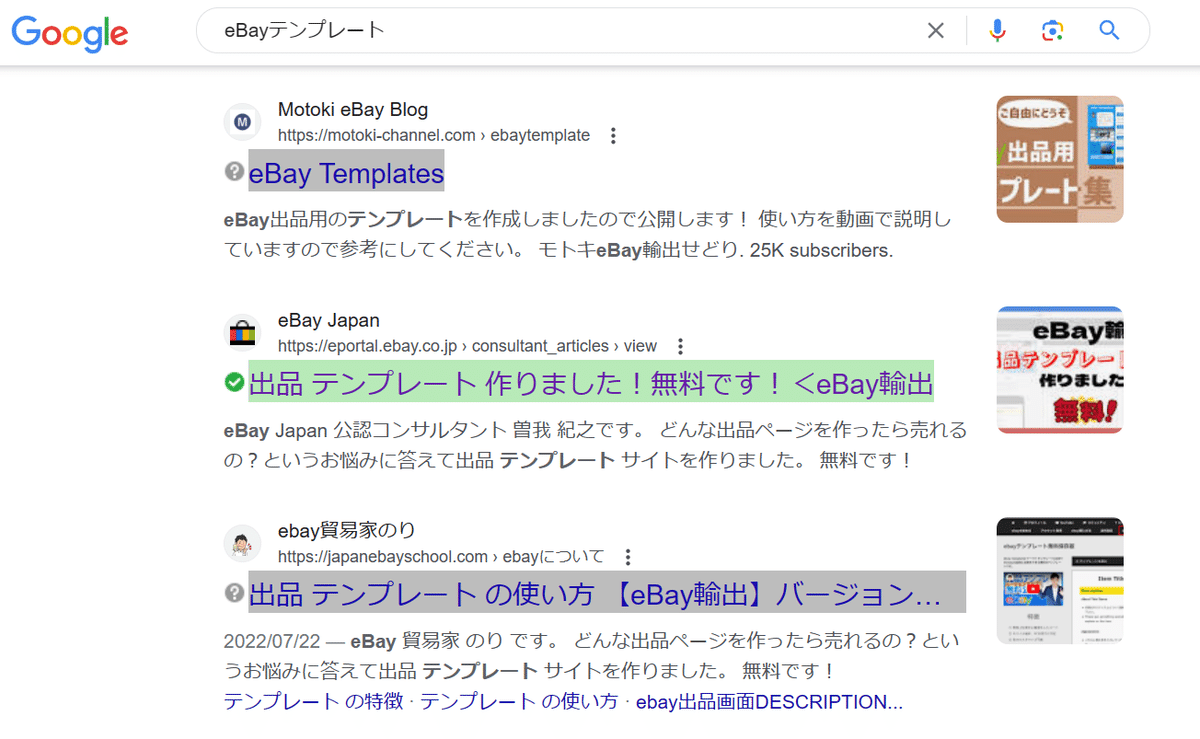Click the ebay貿易家のり favicon

[242, 544]
